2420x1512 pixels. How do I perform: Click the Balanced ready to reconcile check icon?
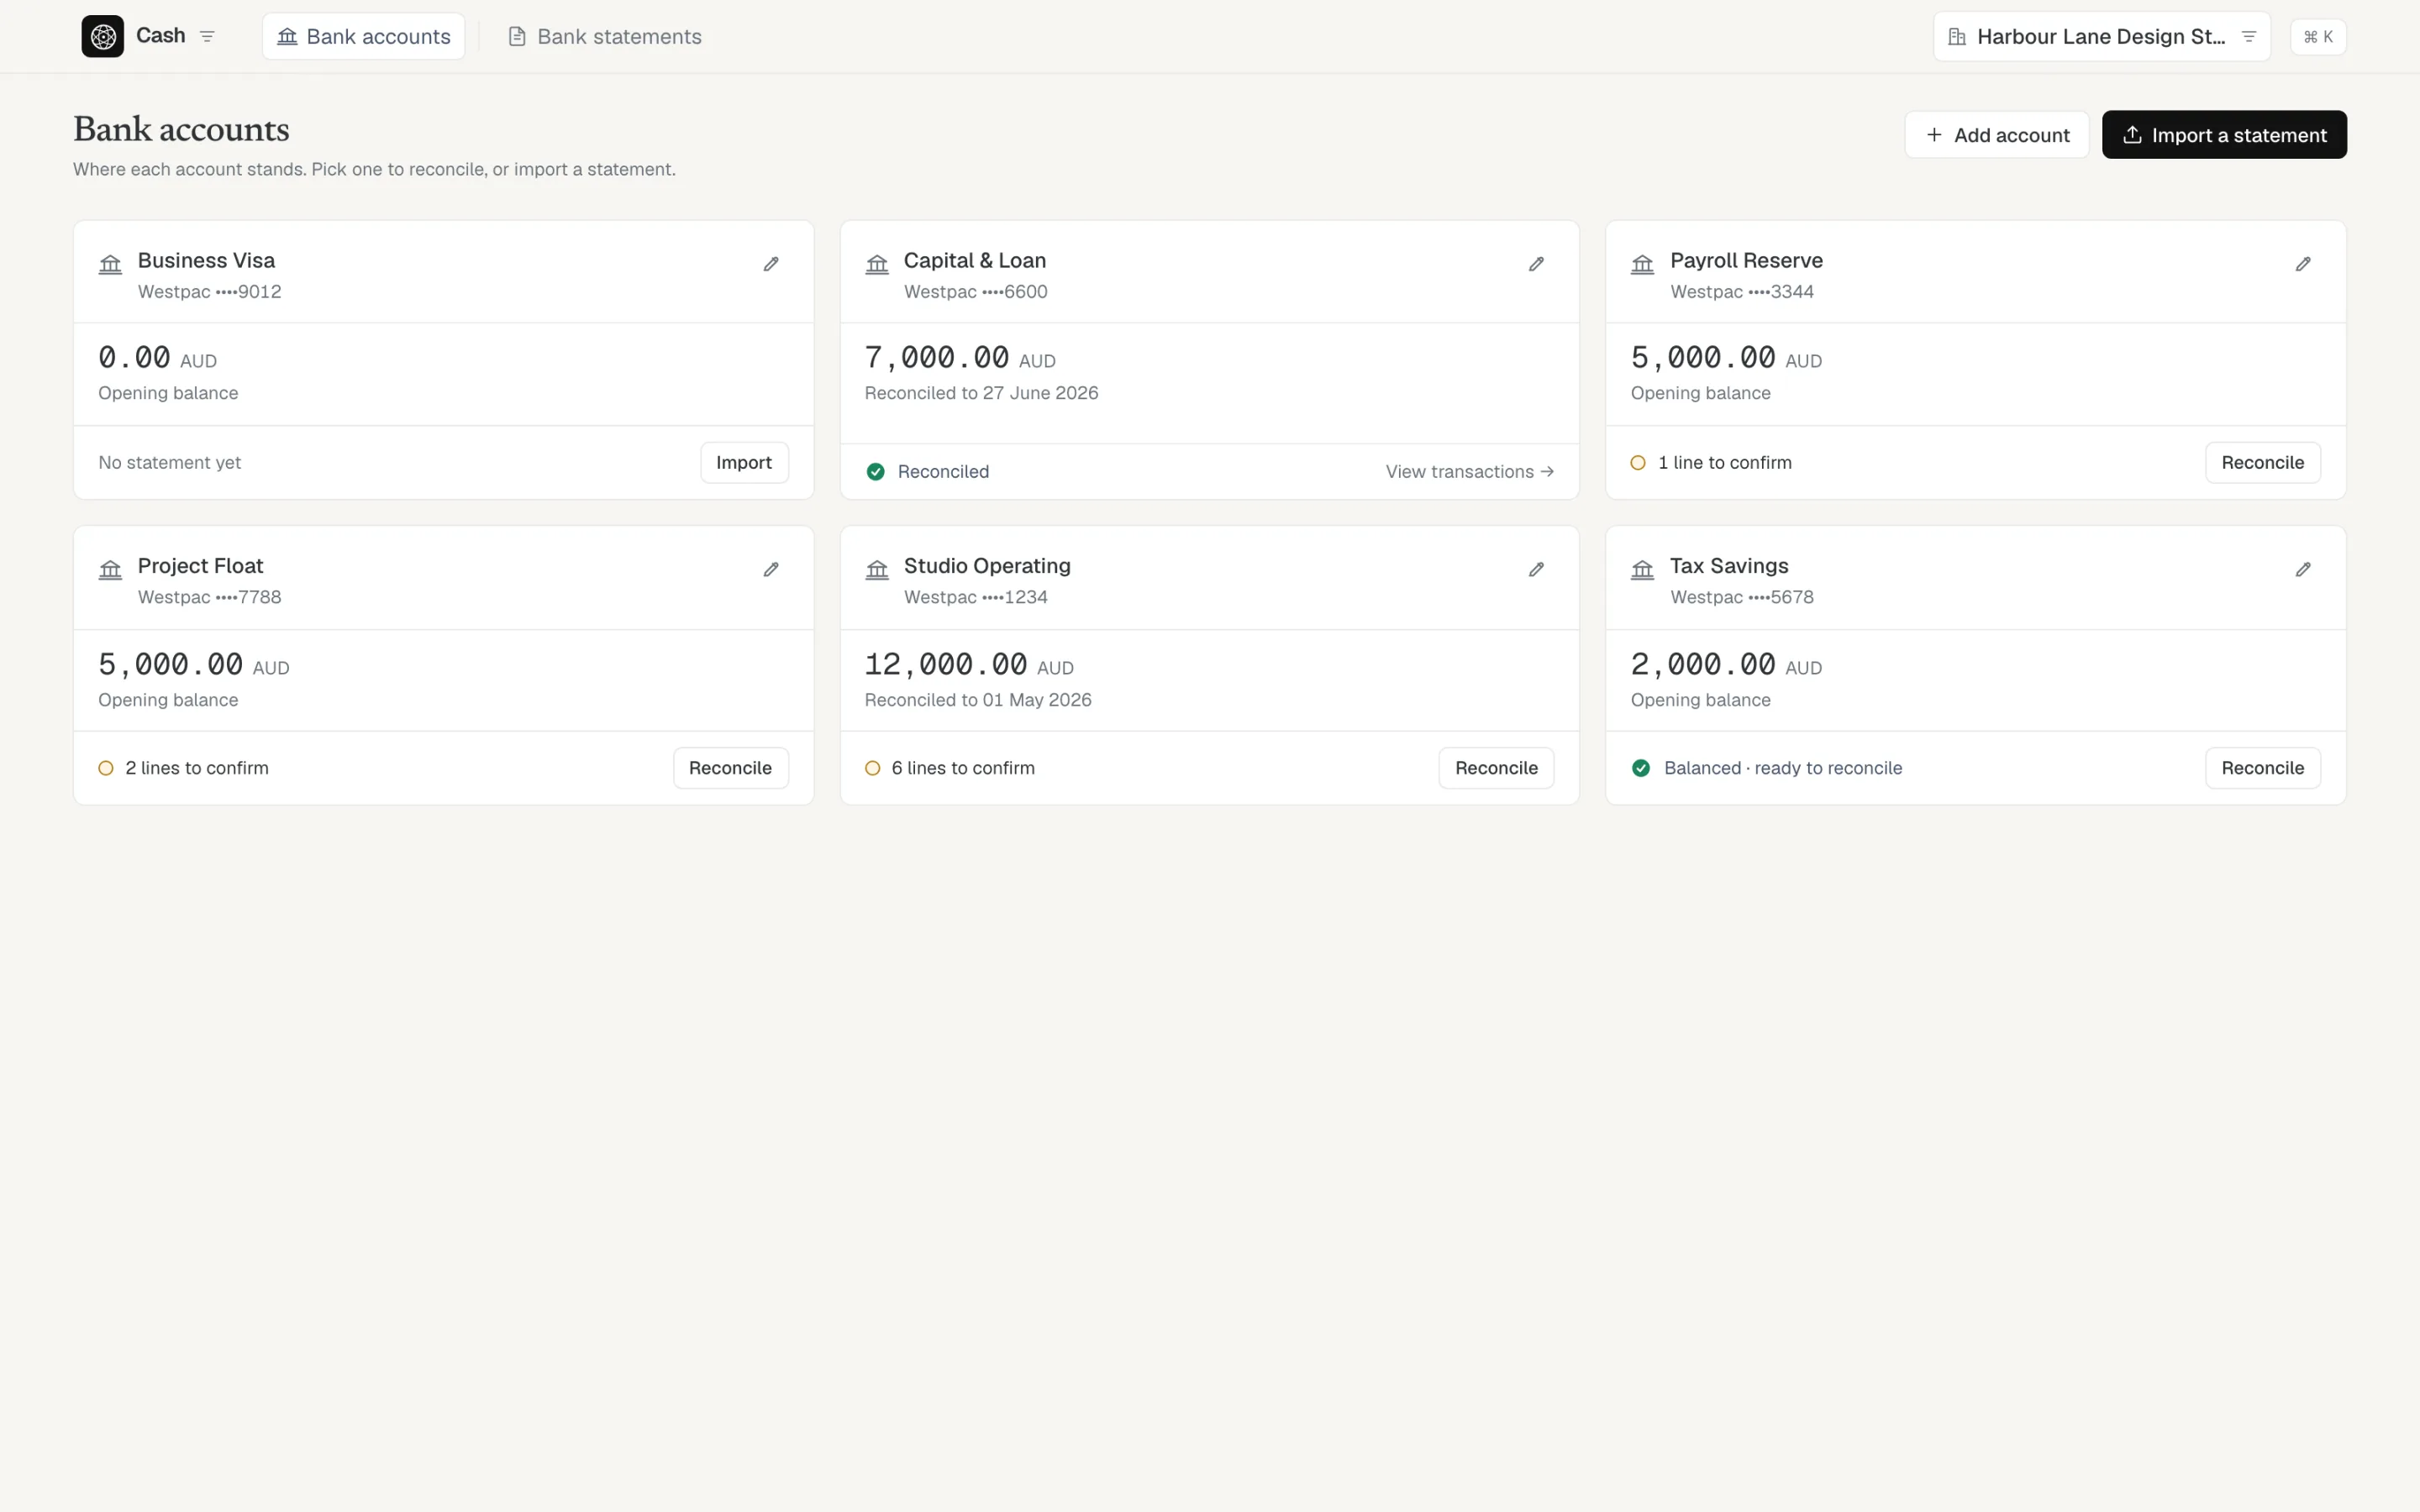[x=1641, y=768]
